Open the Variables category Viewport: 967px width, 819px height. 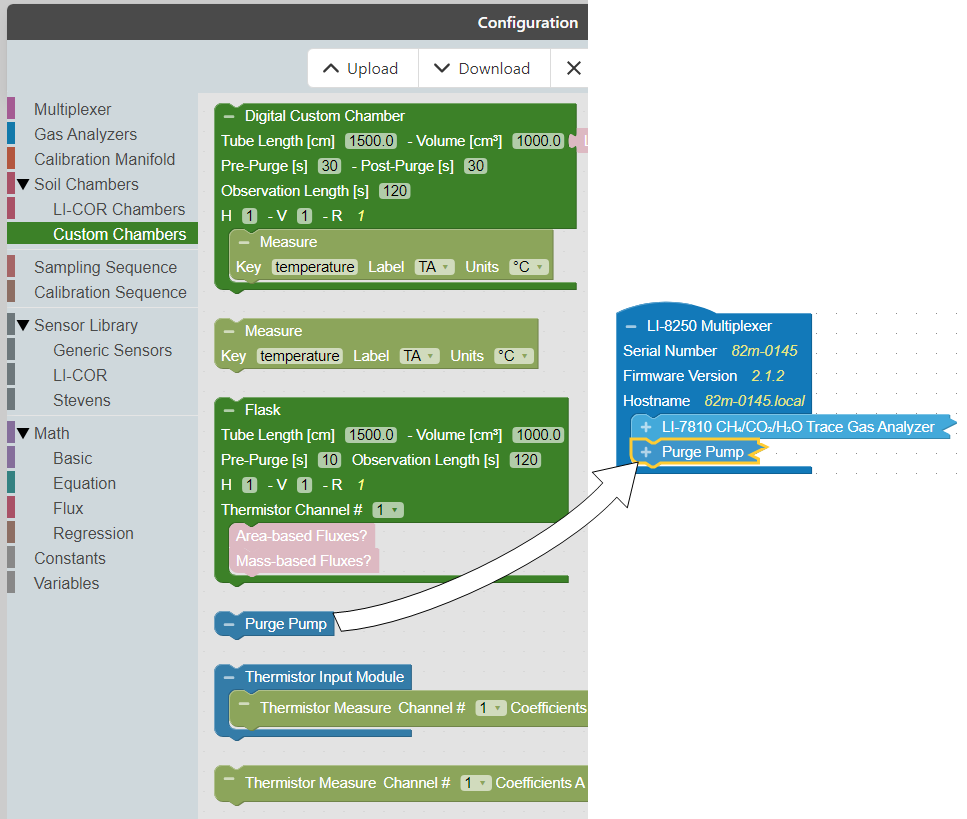(x=67, y=583)
